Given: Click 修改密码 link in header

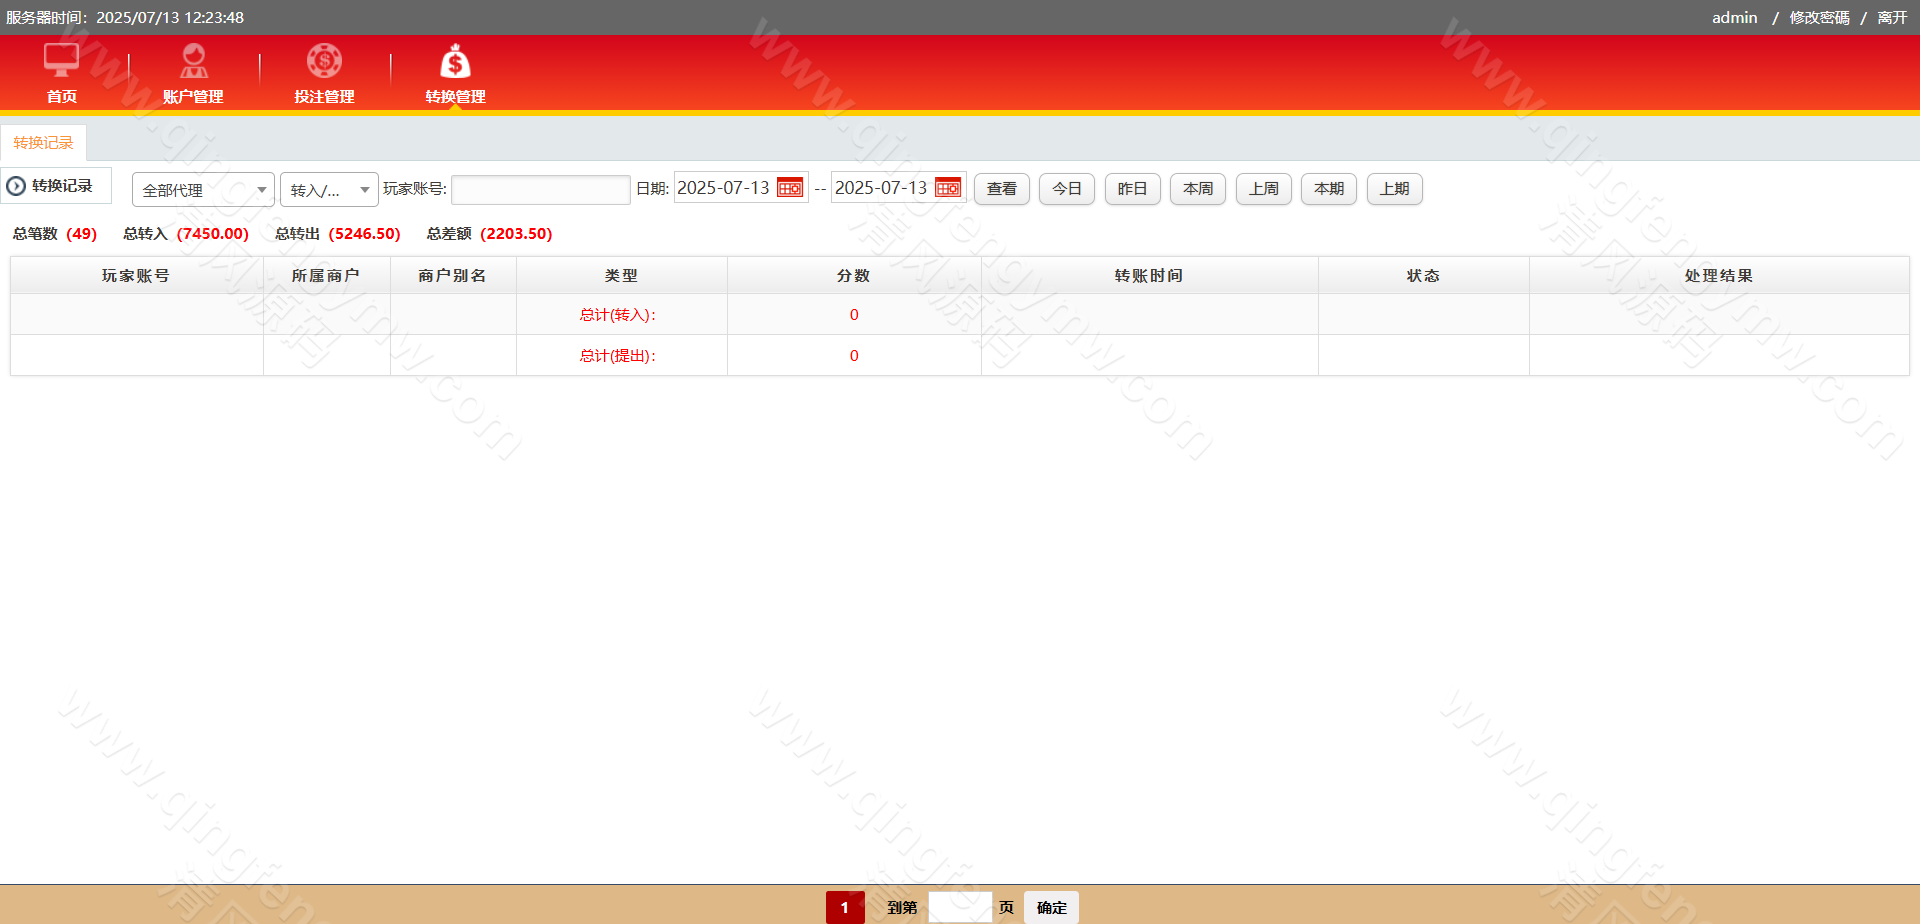Looking at the screenshot, I should 1819,18.
